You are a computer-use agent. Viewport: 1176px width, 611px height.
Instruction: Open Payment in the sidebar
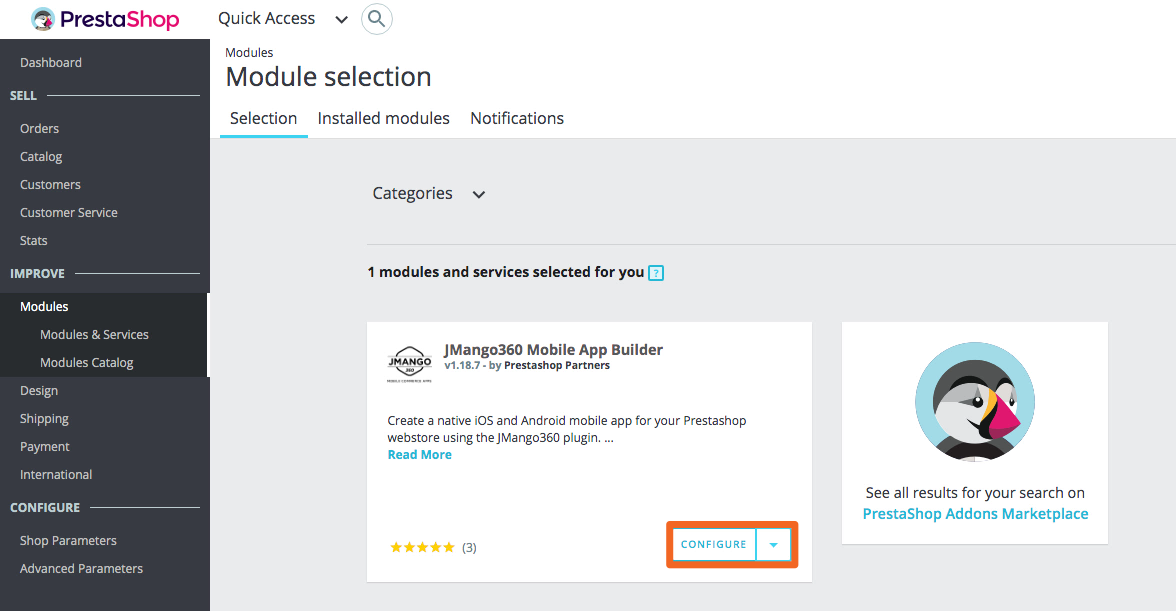[x=44, y=446]
